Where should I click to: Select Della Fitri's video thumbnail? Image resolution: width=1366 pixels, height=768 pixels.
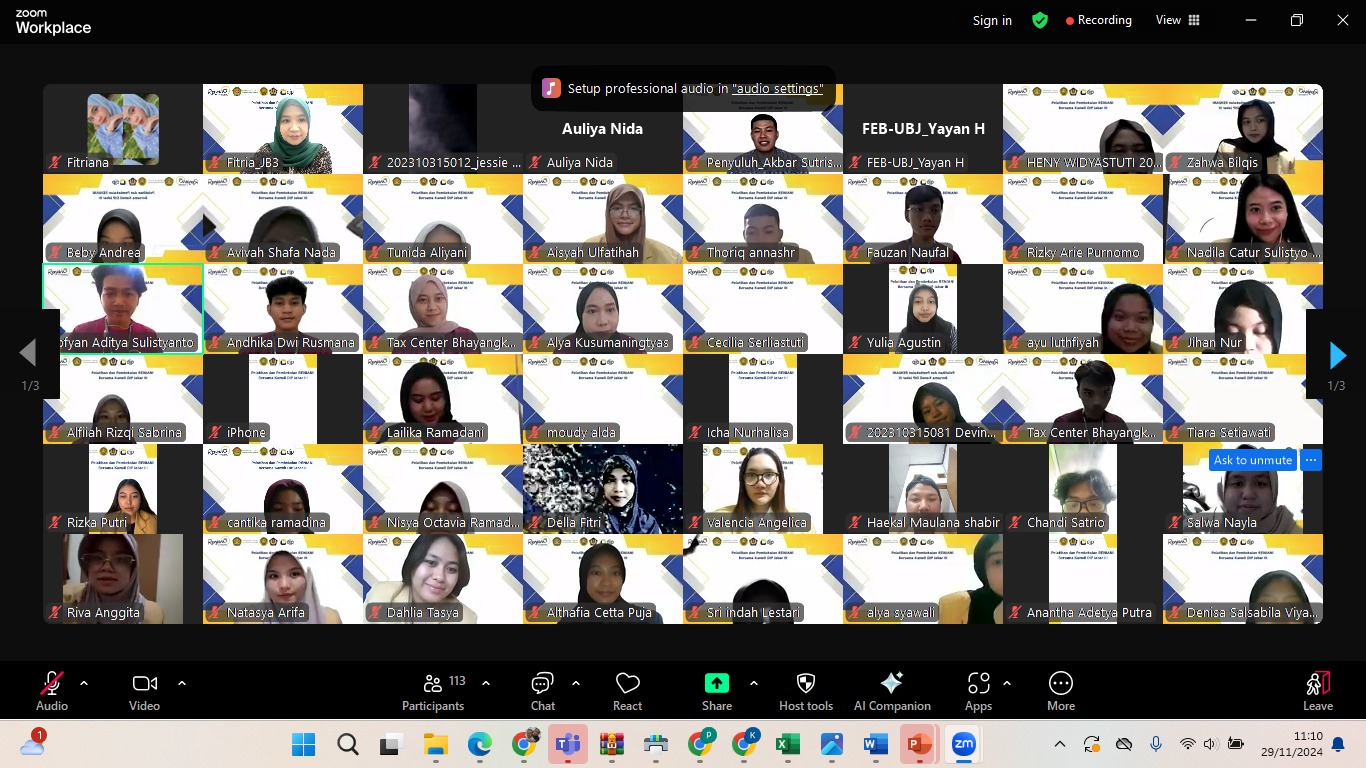[602, 488]
